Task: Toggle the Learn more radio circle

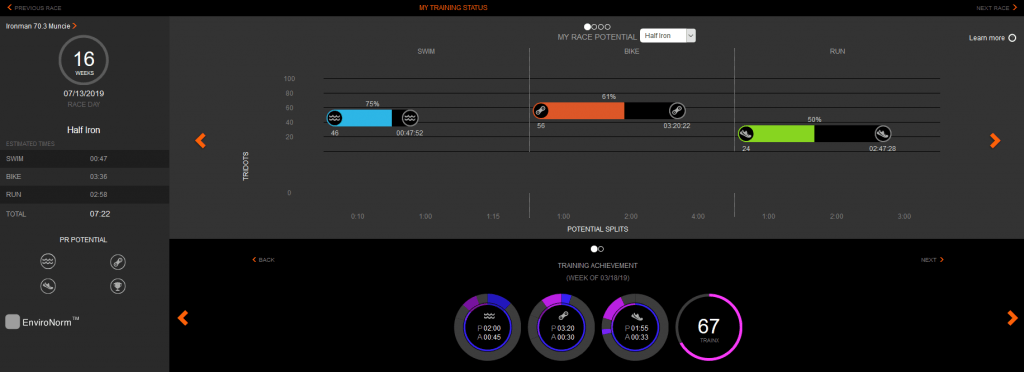Action: click(1012, 38)
